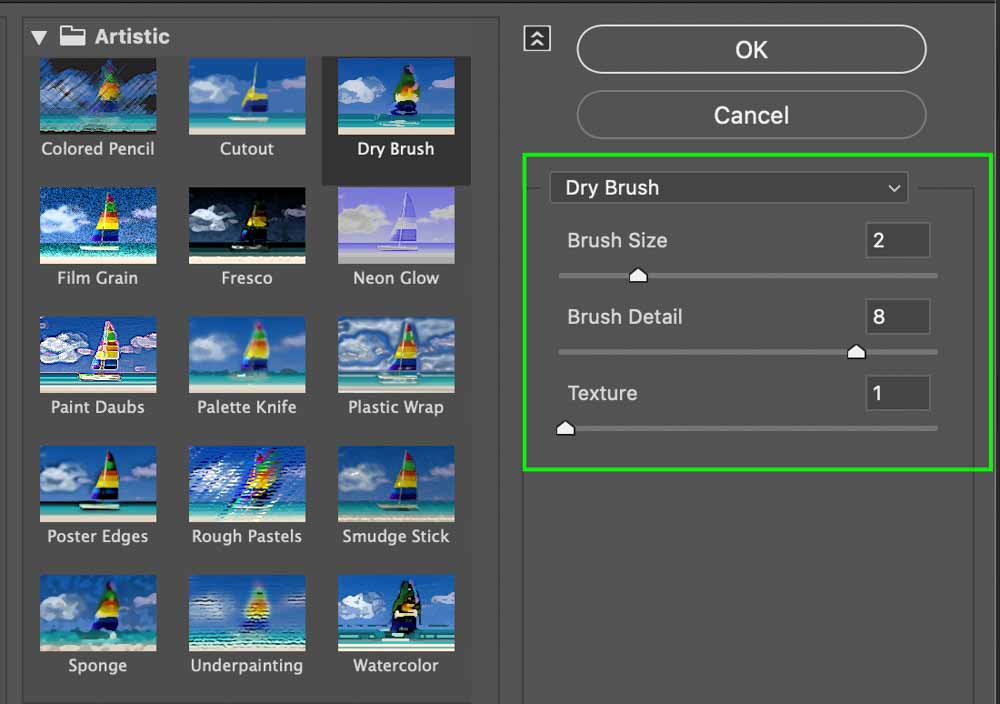The image size is (1000, 704).
Task: Open the Dry Brush filter dropdown
Action: [728, 188]
